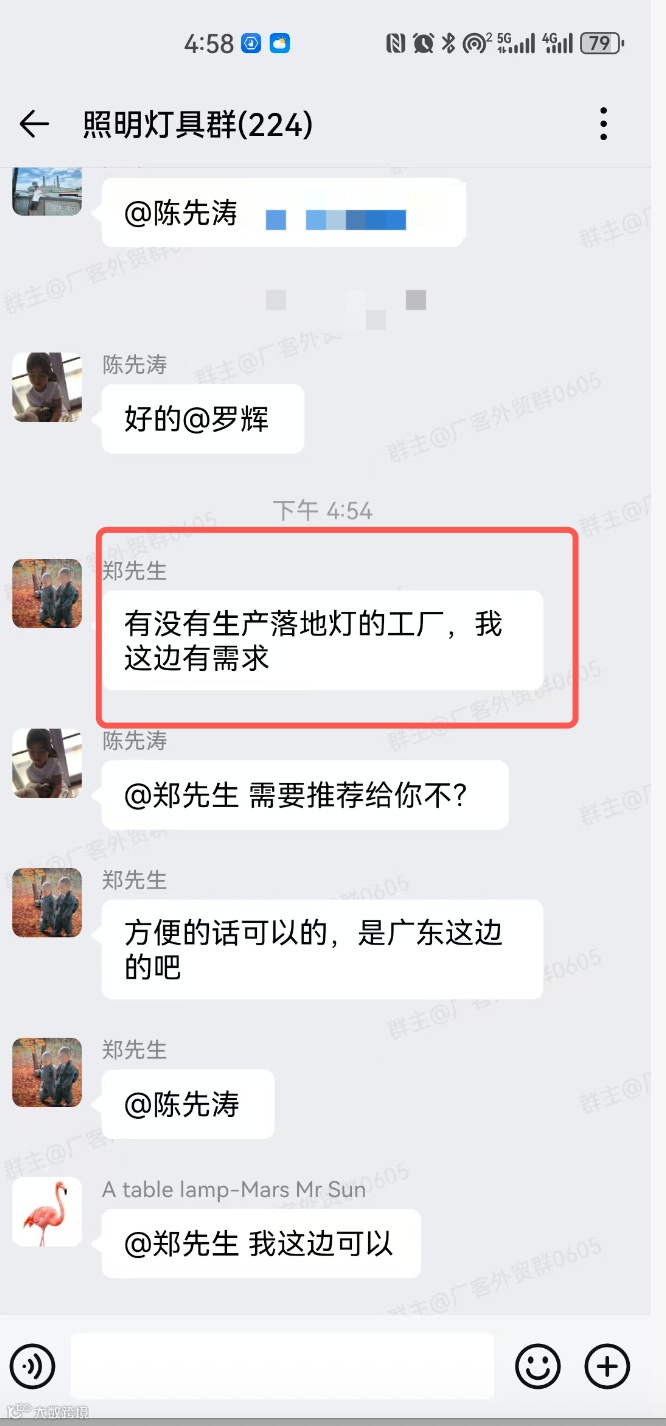The image size is (666, 1426).
Task: Tap the battery indicator in the status bar
Action: coord(601,43)
